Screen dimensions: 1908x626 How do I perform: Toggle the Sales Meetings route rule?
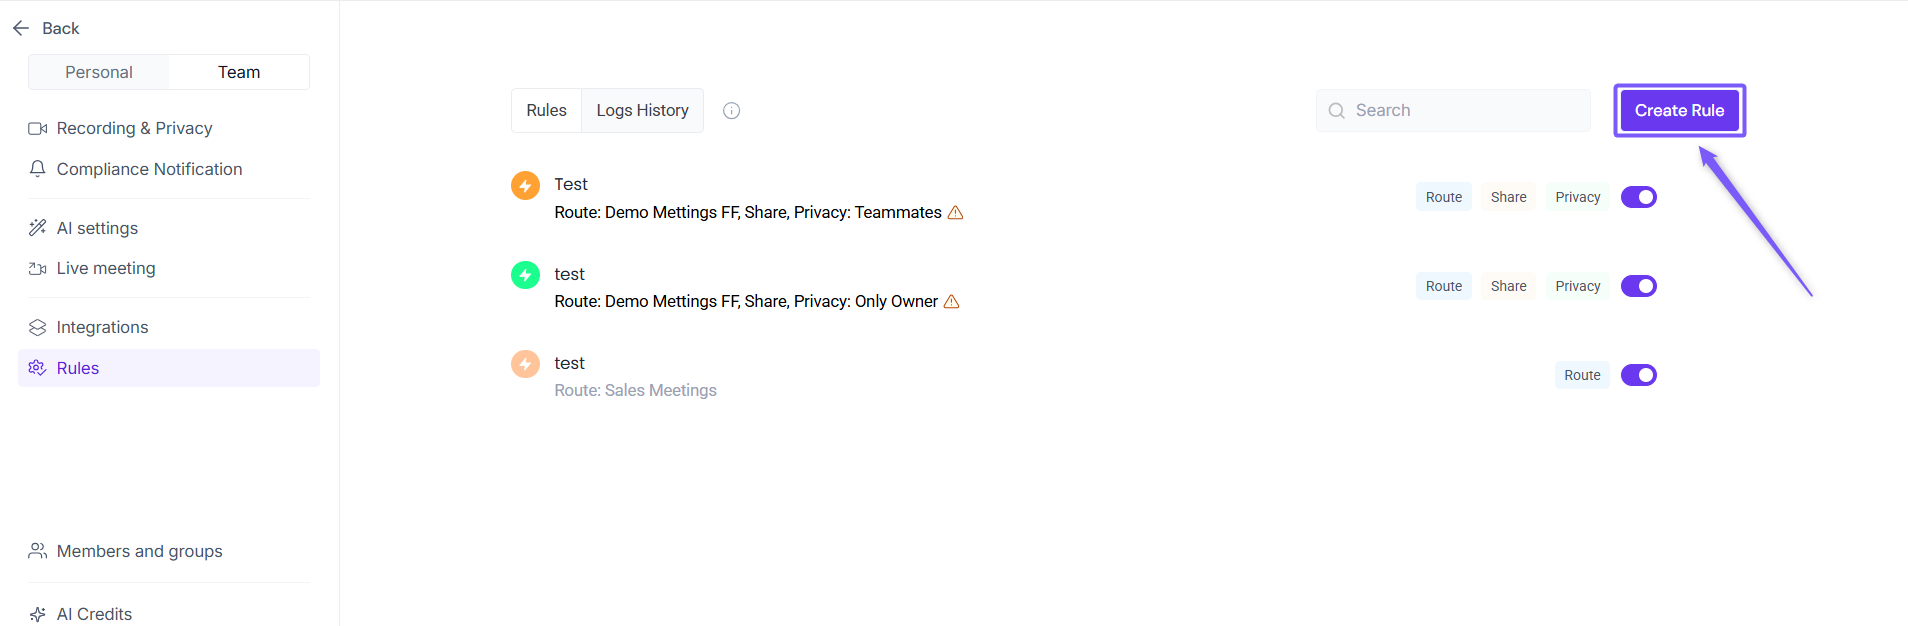coord(1638,375)
